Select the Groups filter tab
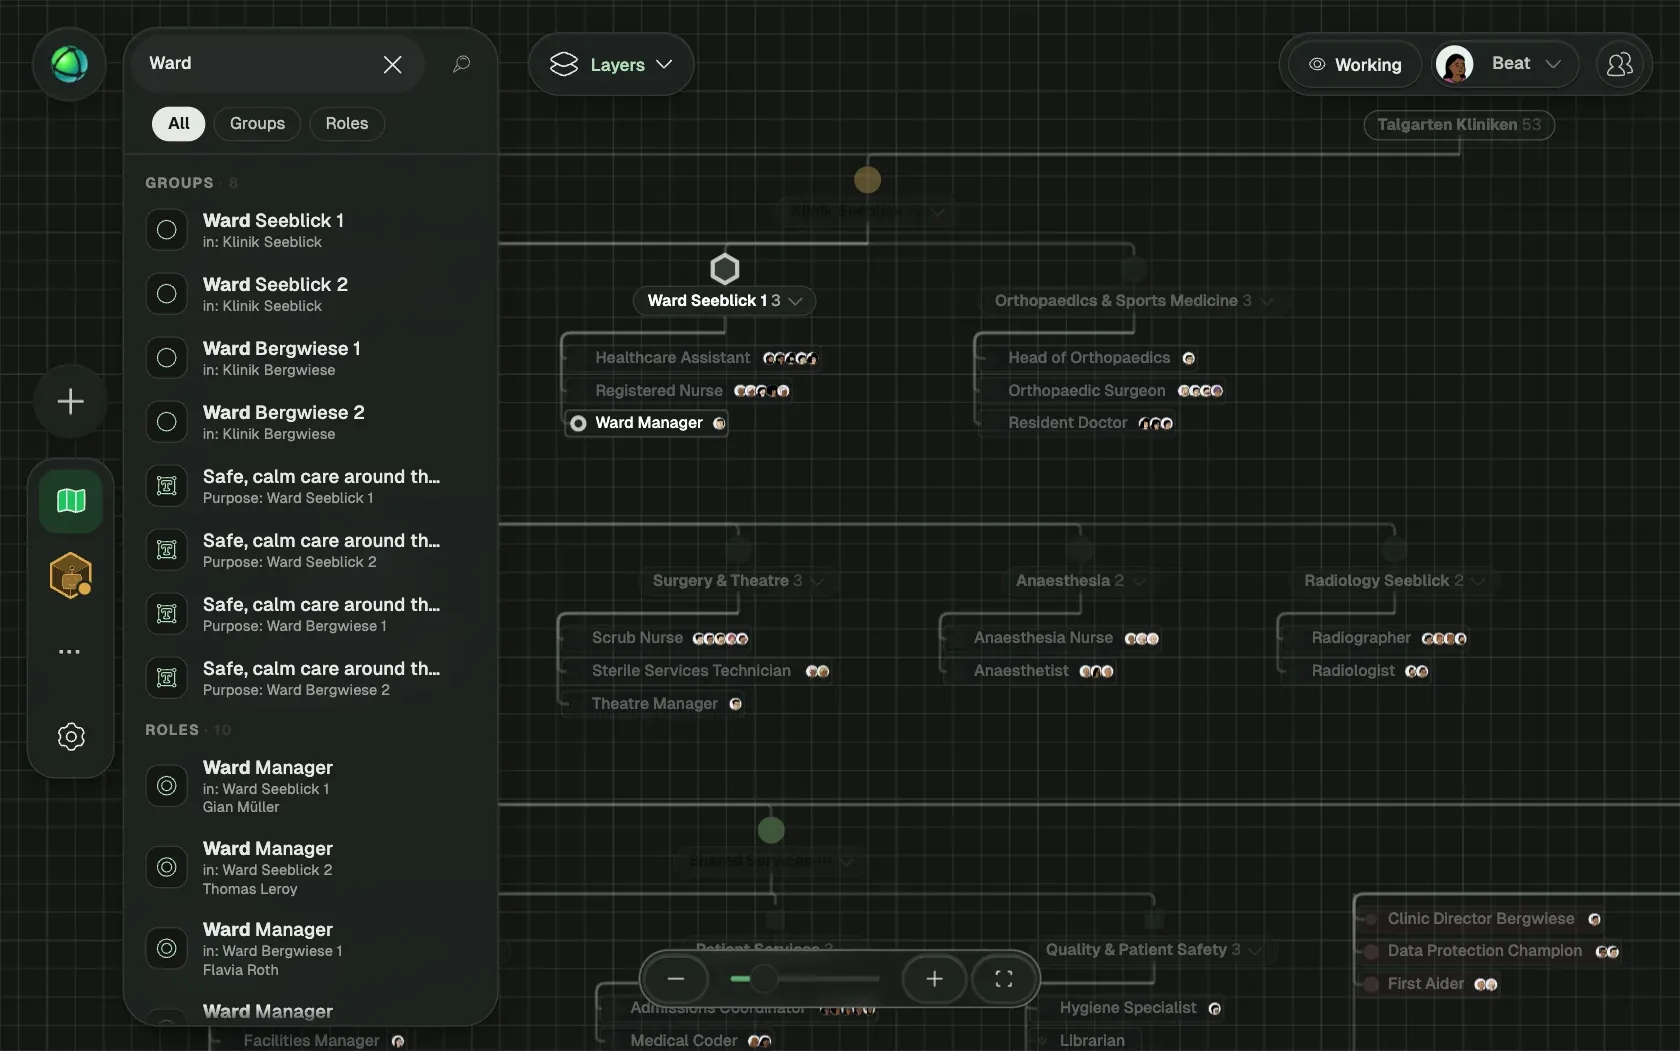Screen dimensions: 1680x1051 257,123
